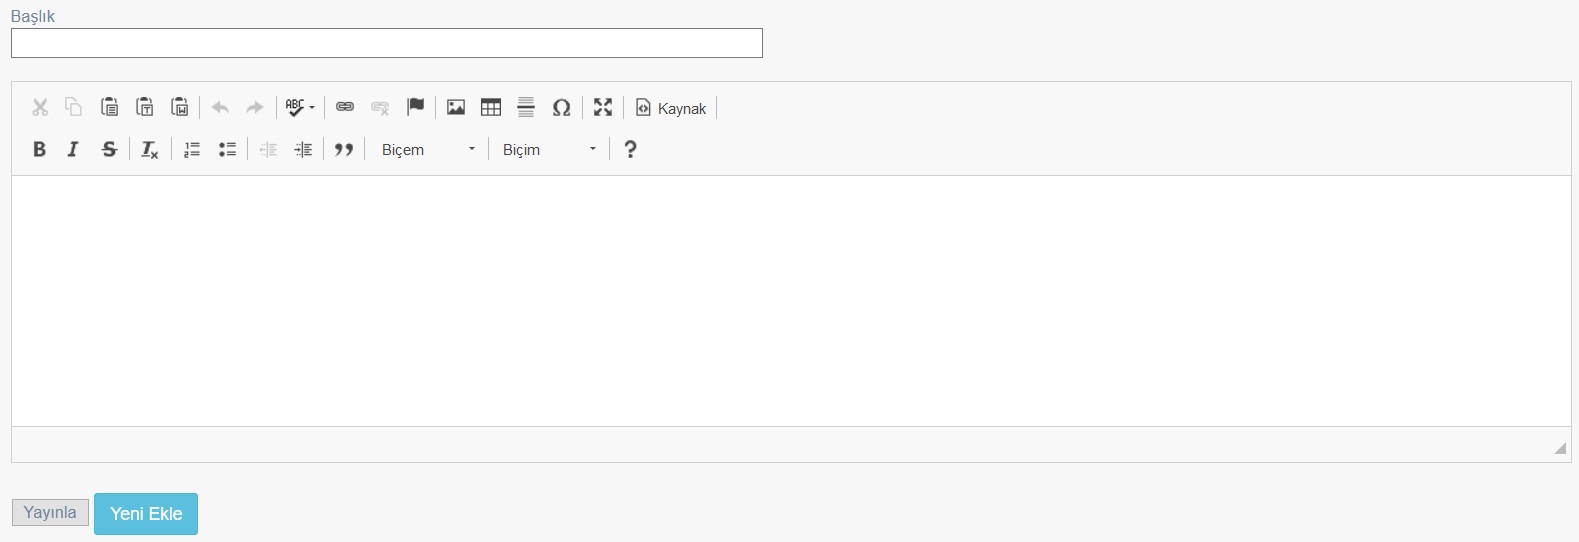Insert a link with the chain icon

coord(345,107)
